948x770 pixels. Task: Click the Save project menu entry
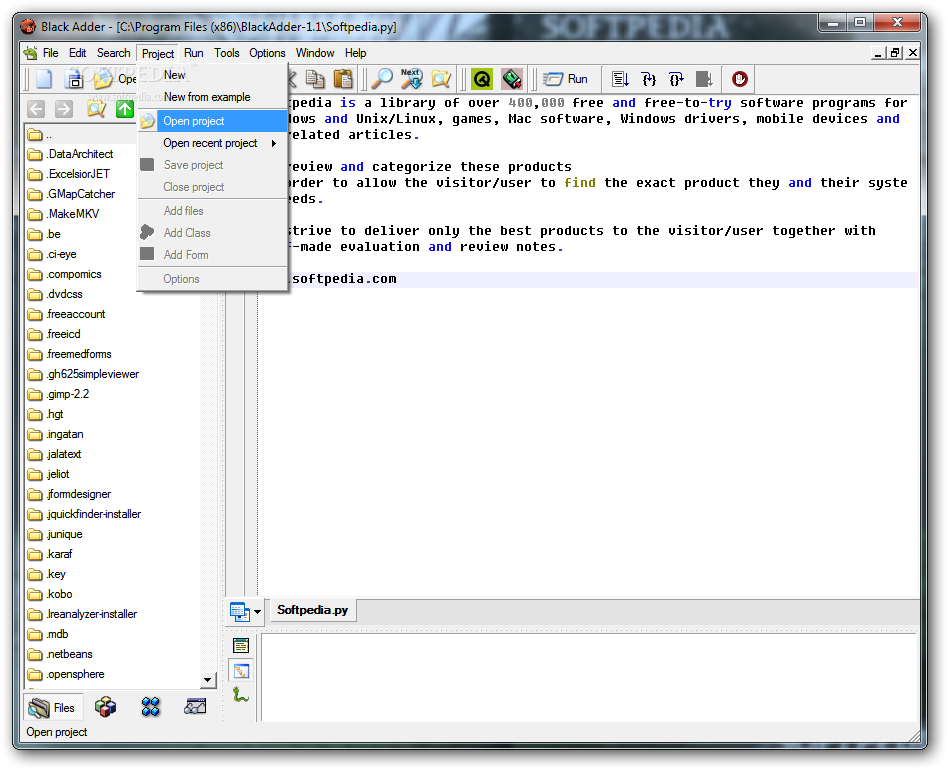(x=213, y=165)
